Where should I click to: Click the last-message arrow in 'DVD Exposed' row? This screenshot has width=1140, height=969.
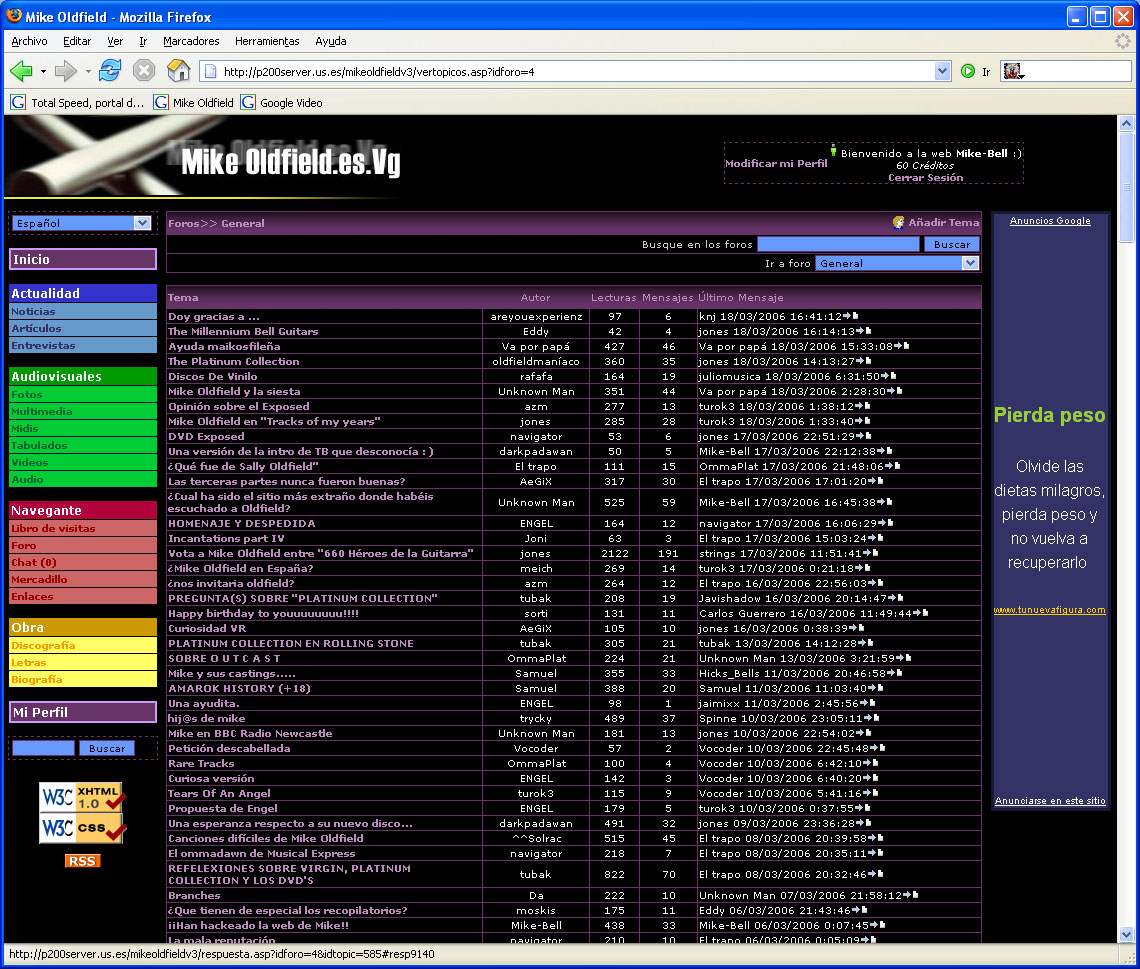tap(864, 436)
